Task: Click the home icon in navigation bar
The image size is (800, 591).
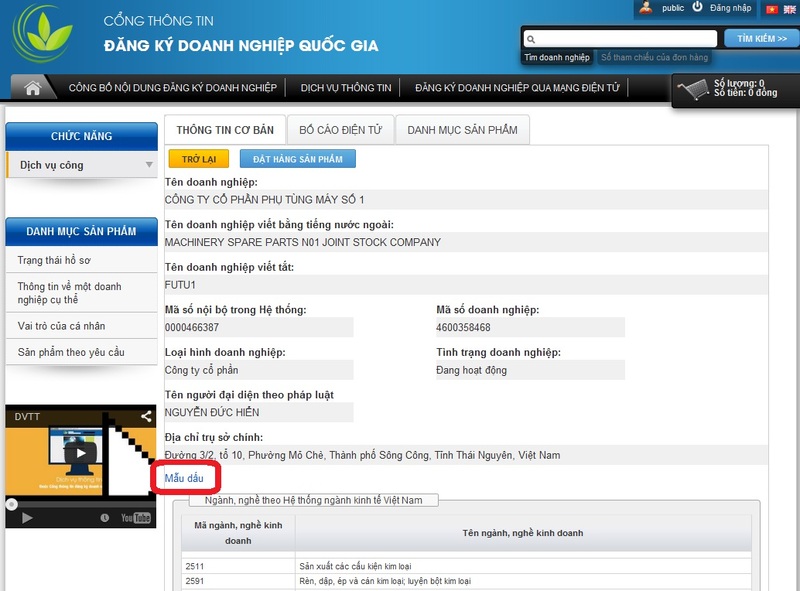Action: click(x=33, y=88)
